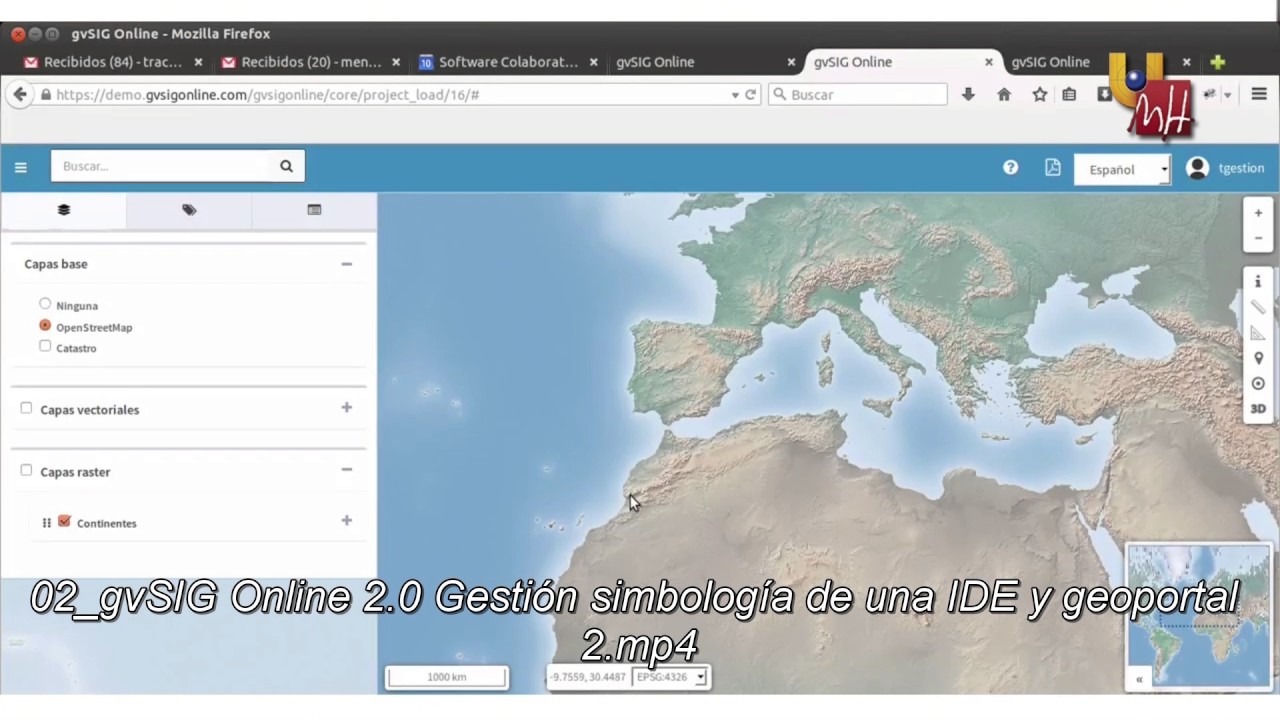Open Firefox downloads arrow
This screenshot has width=1280, height=720.
coord(968,94)
